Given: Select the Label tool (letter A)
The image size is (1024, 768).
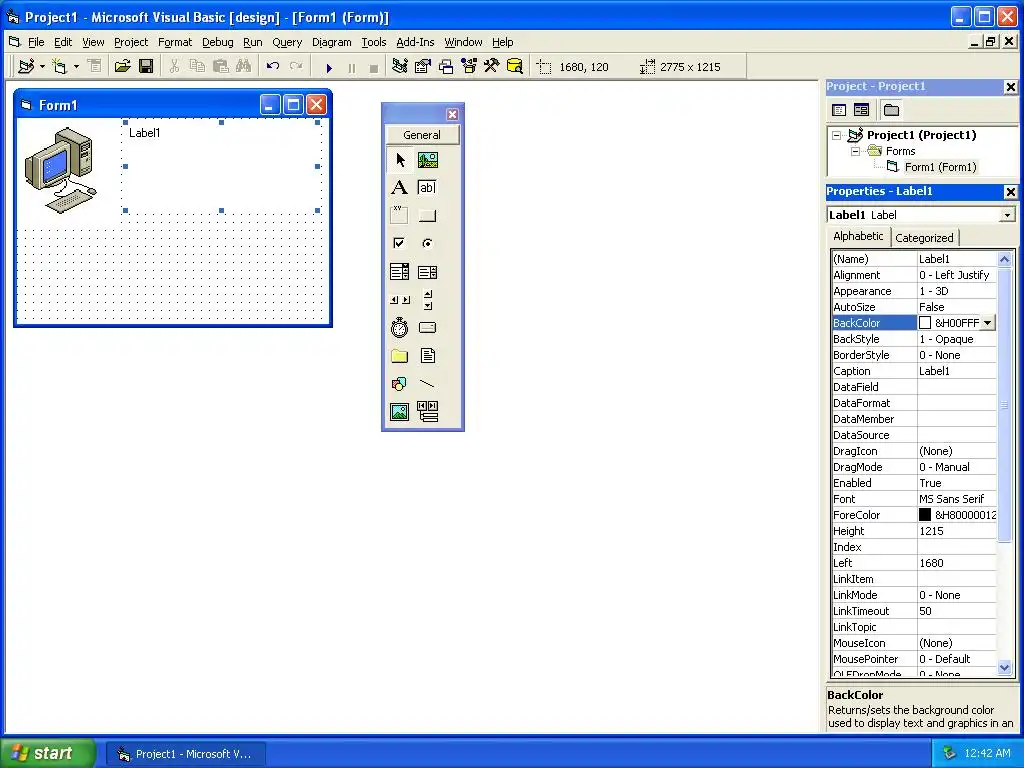Looking at the screenshot, I should tap(400, 188).
